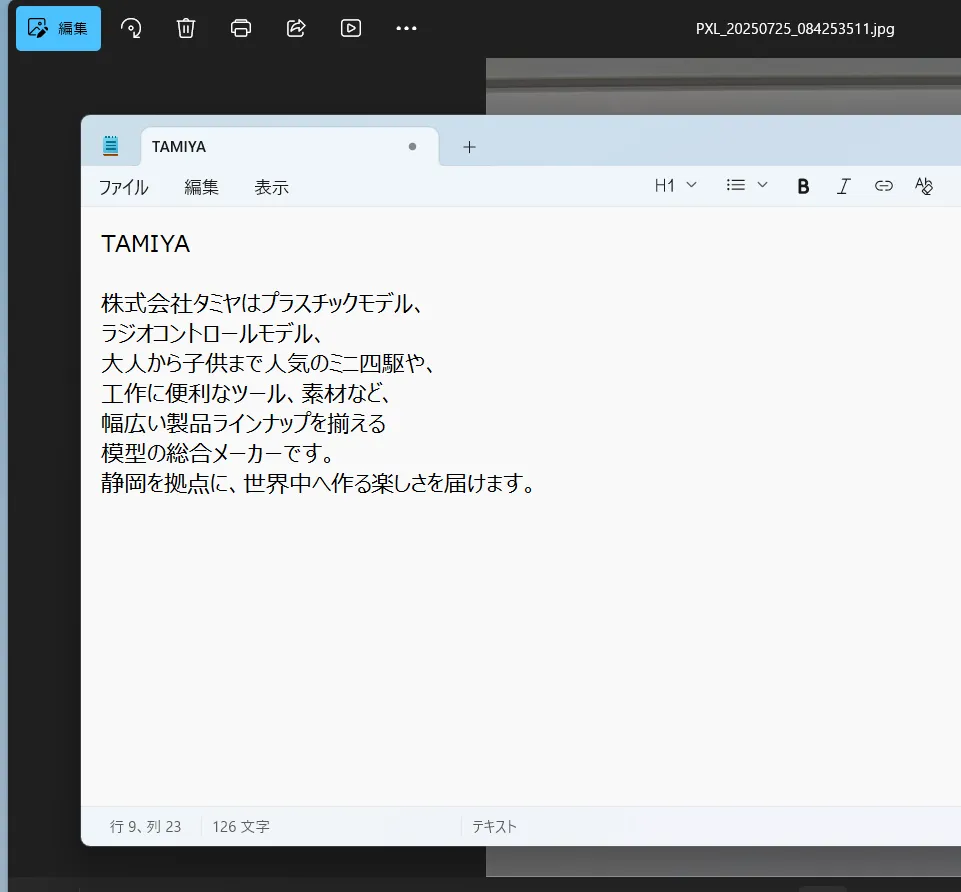
Task: Open the 表示 menu
Action: [272, 187]
